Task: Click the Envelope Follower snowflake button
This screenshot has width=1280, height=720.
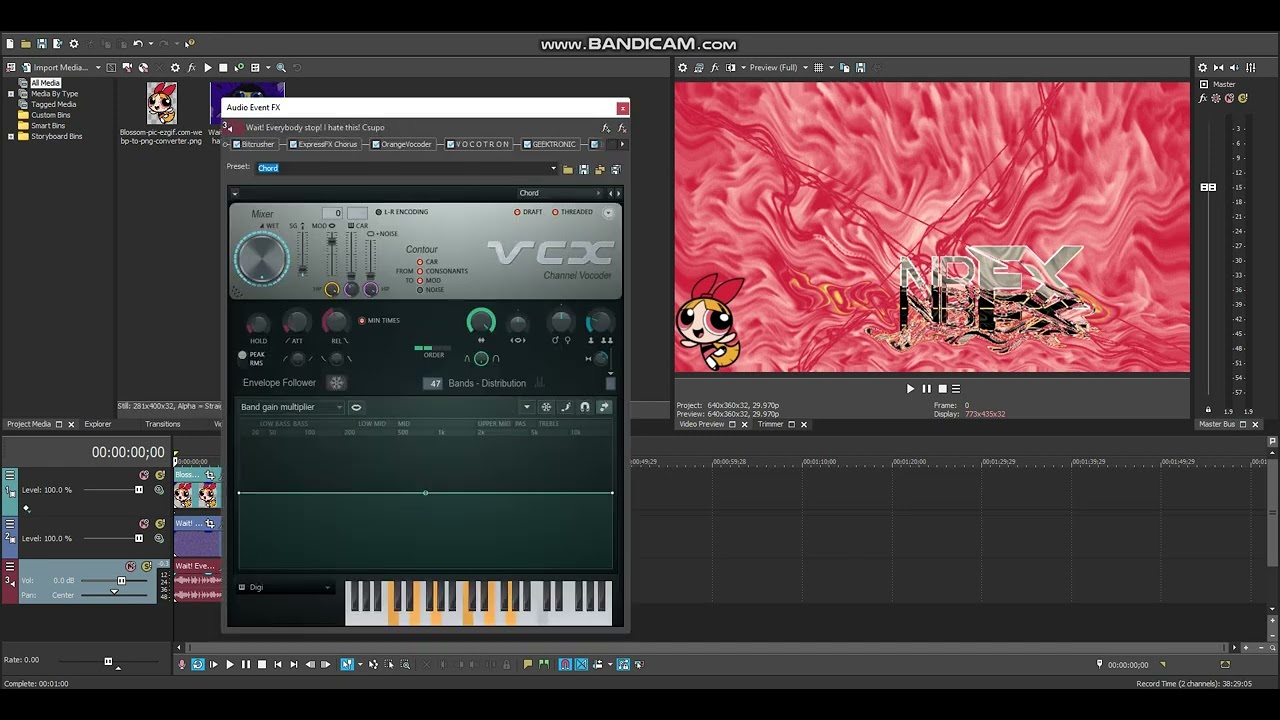Action: click(337, 383)
